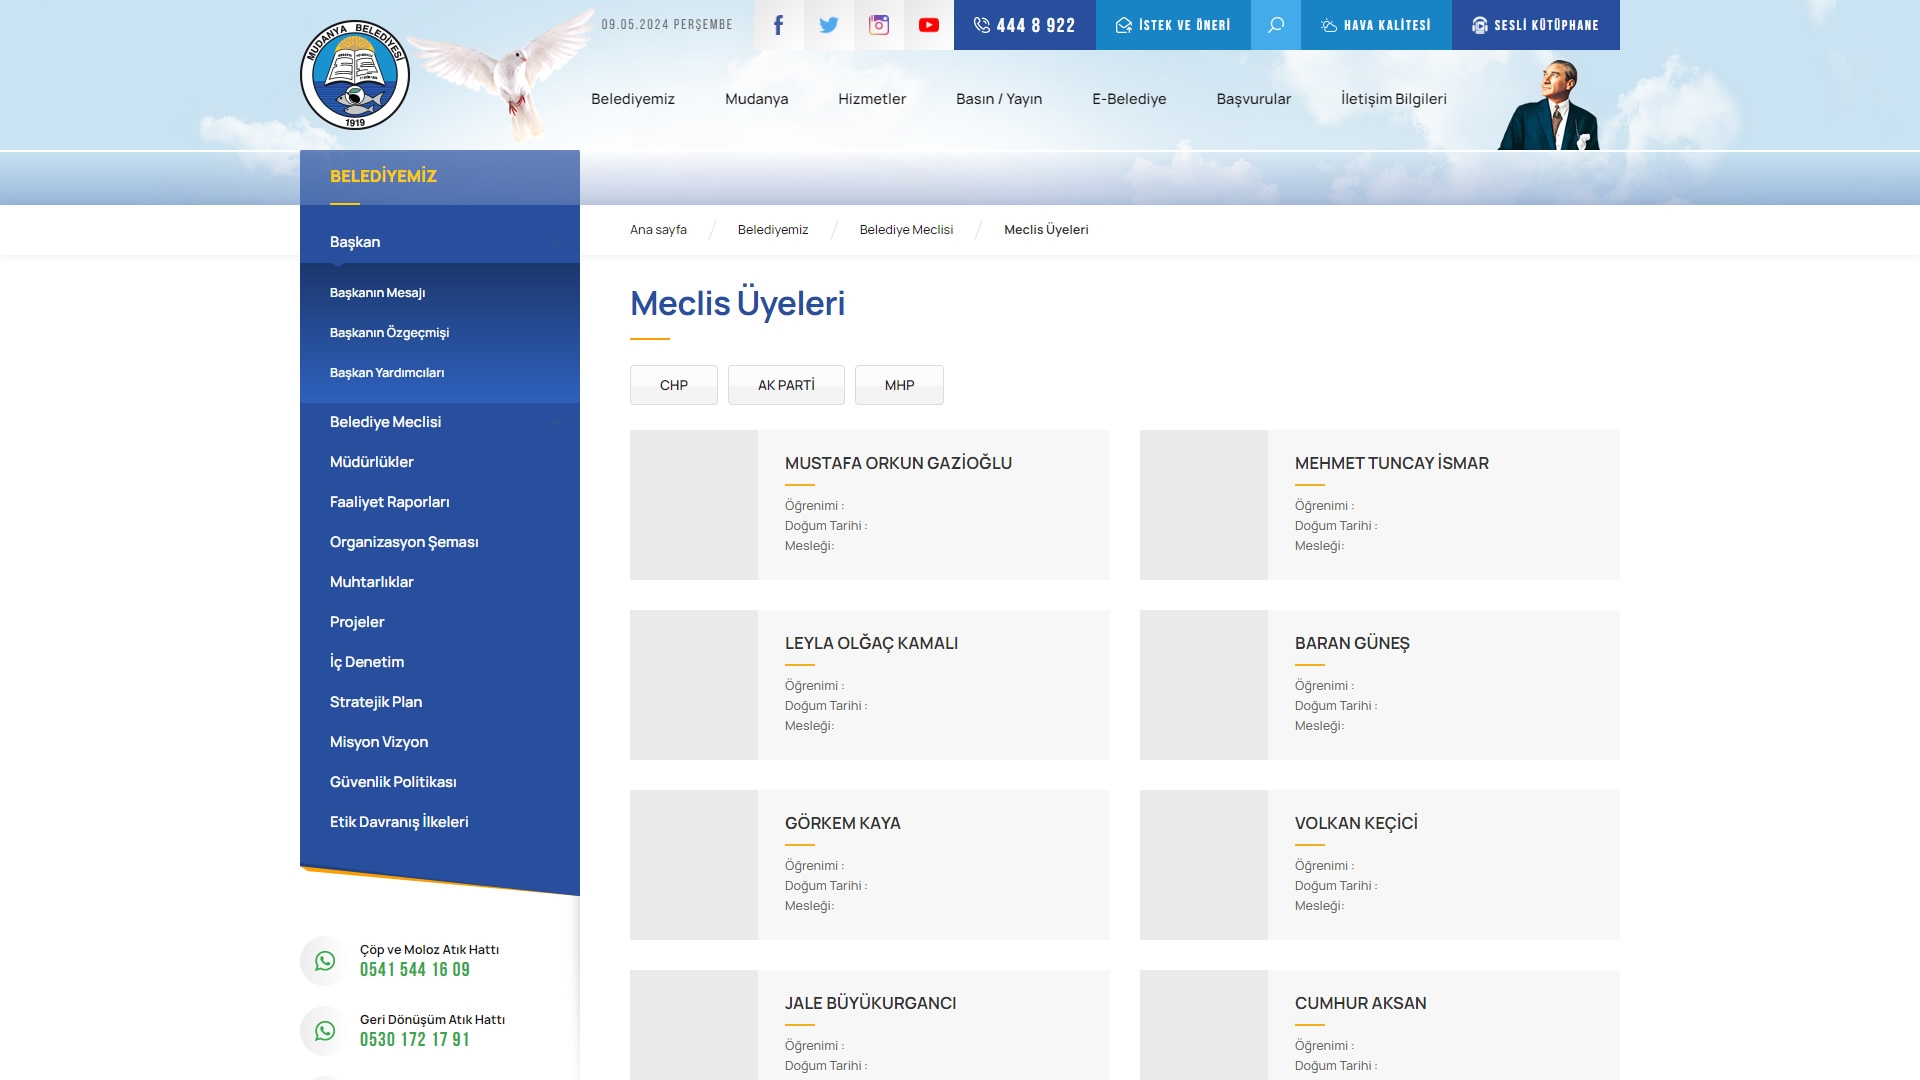Filter members by CHP tab
This screenshot has width=1920, height=1080.
674,385
